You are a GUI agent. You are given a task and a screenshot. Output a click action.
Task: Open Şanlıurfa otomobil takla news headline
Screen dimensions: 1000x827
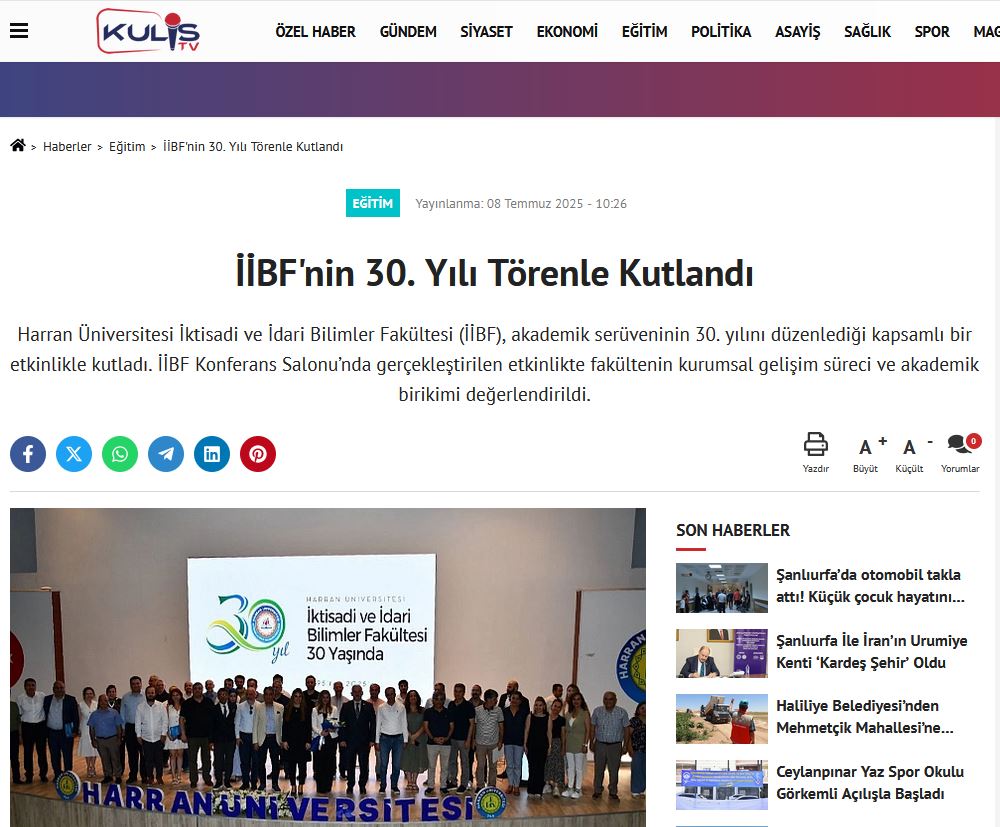pos(868,586)
